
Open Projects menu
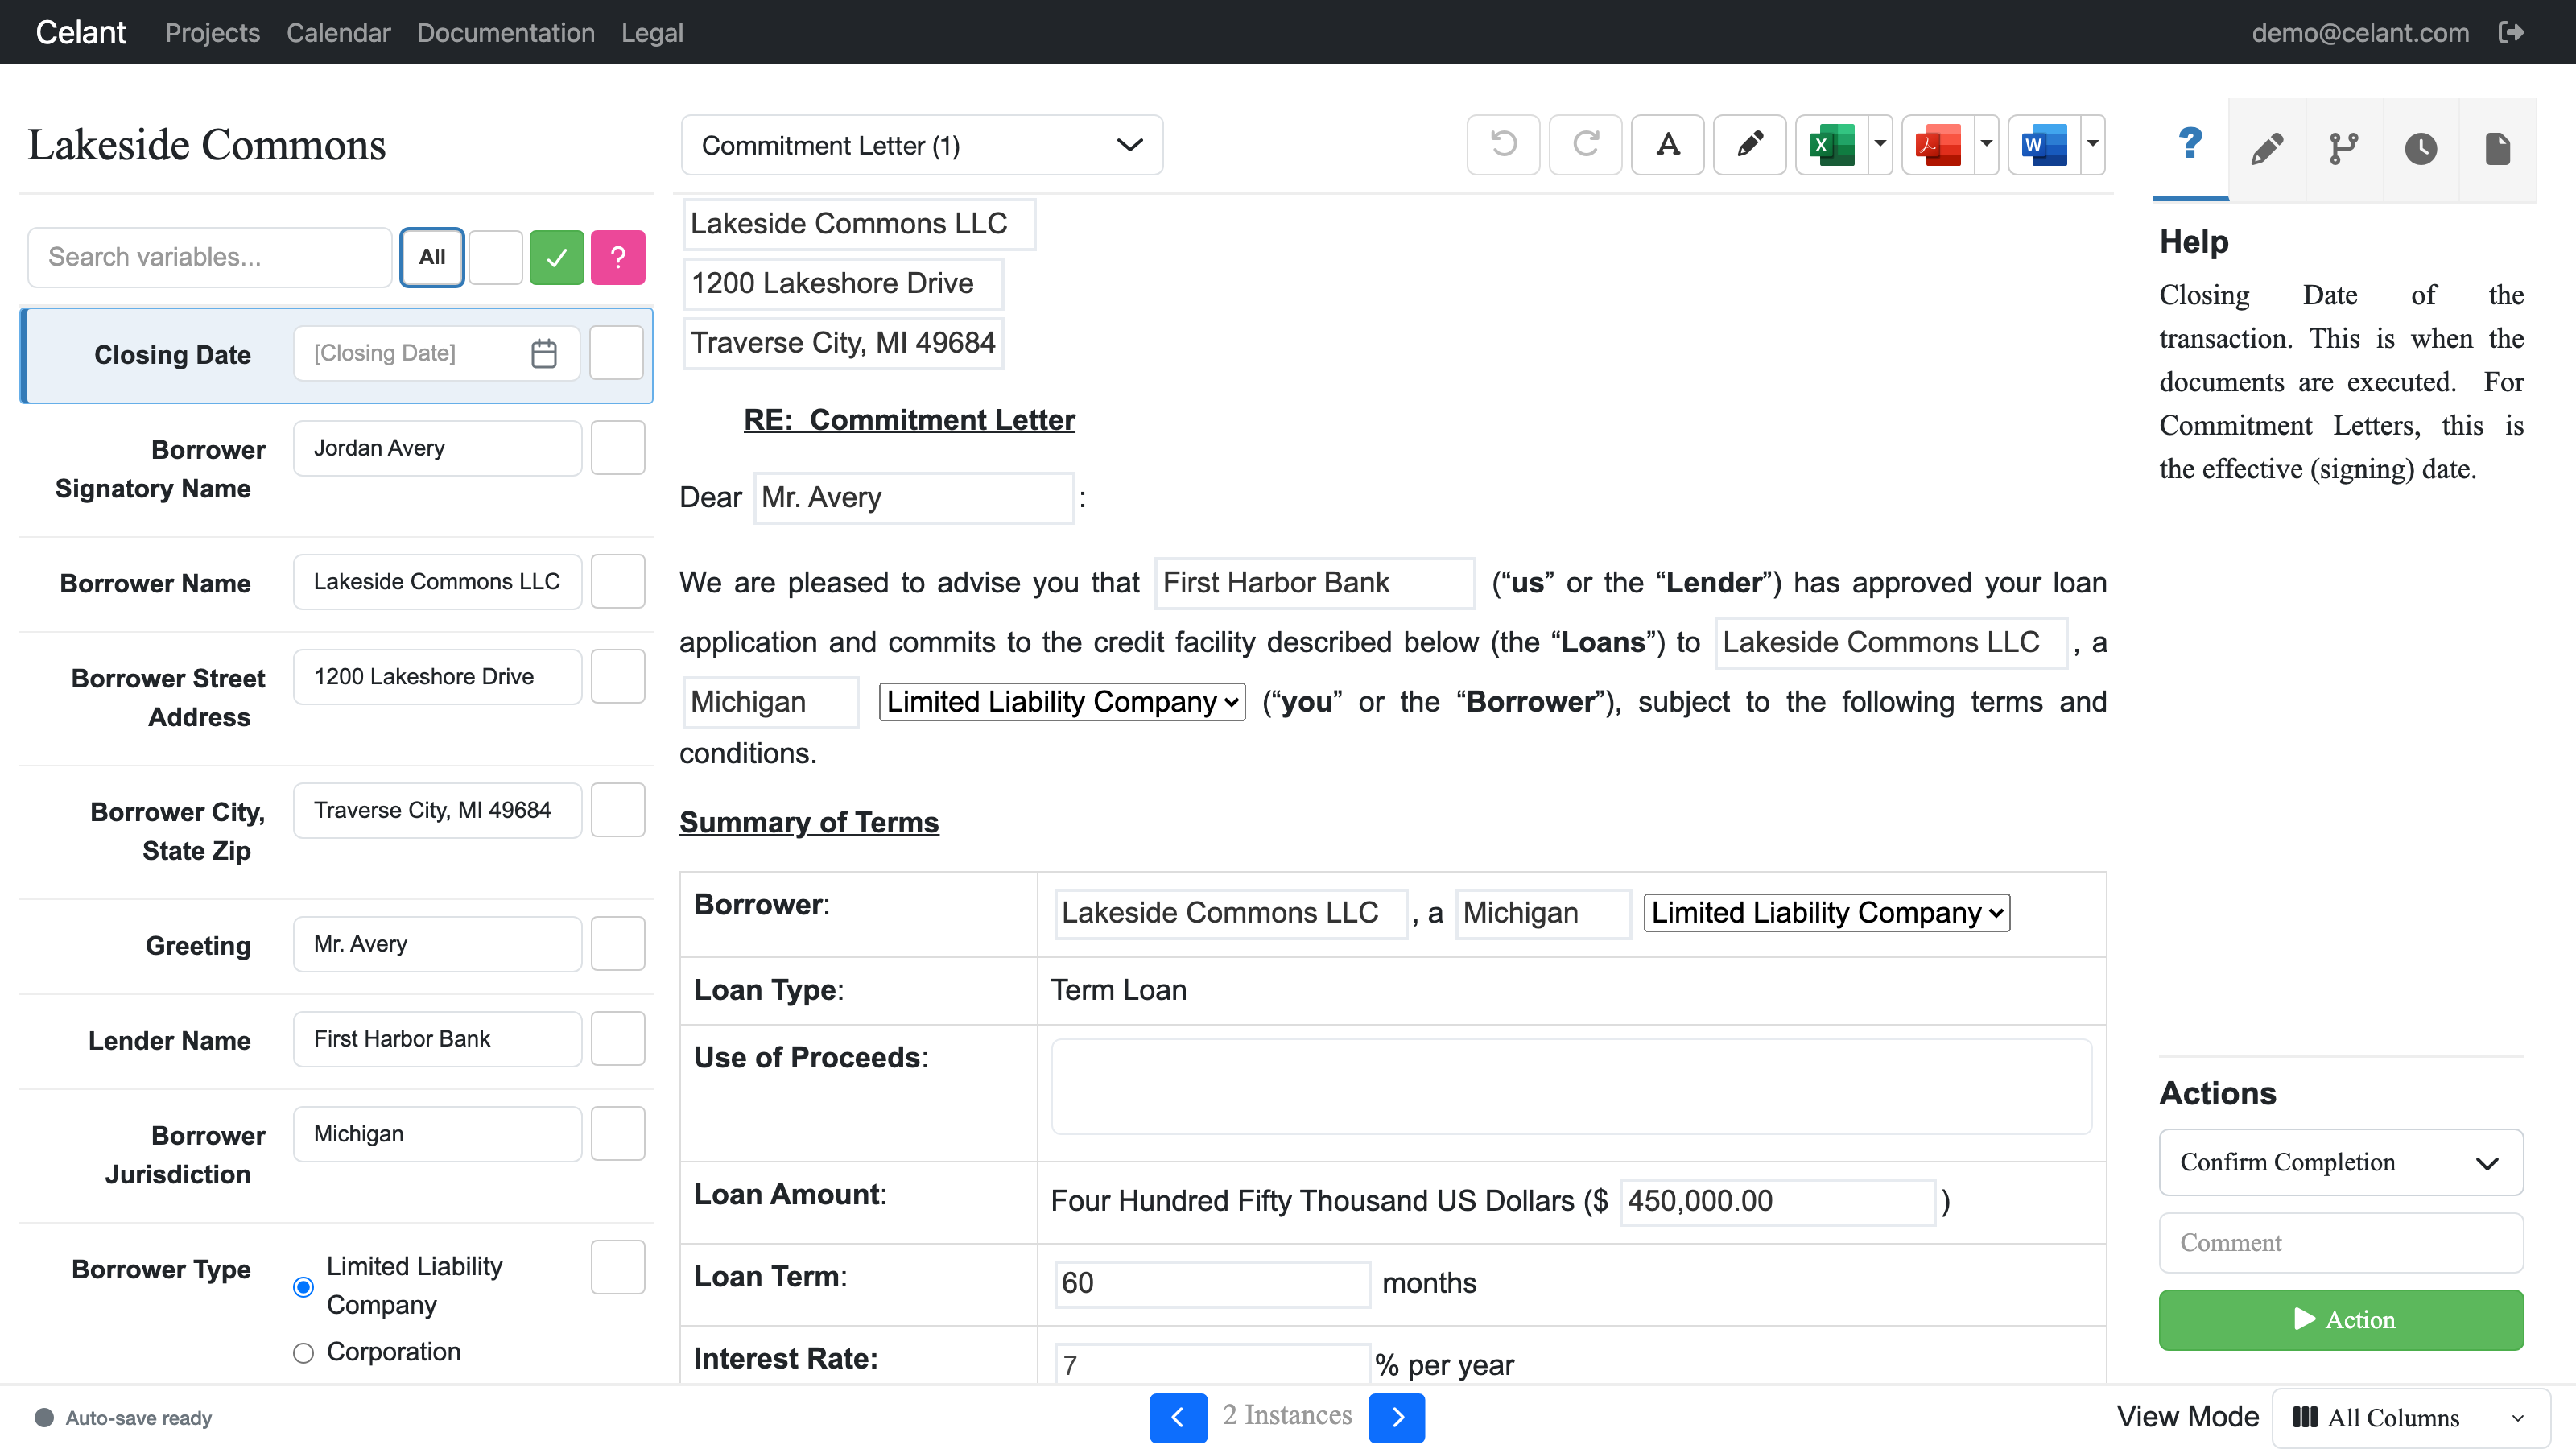click(212, 32)
